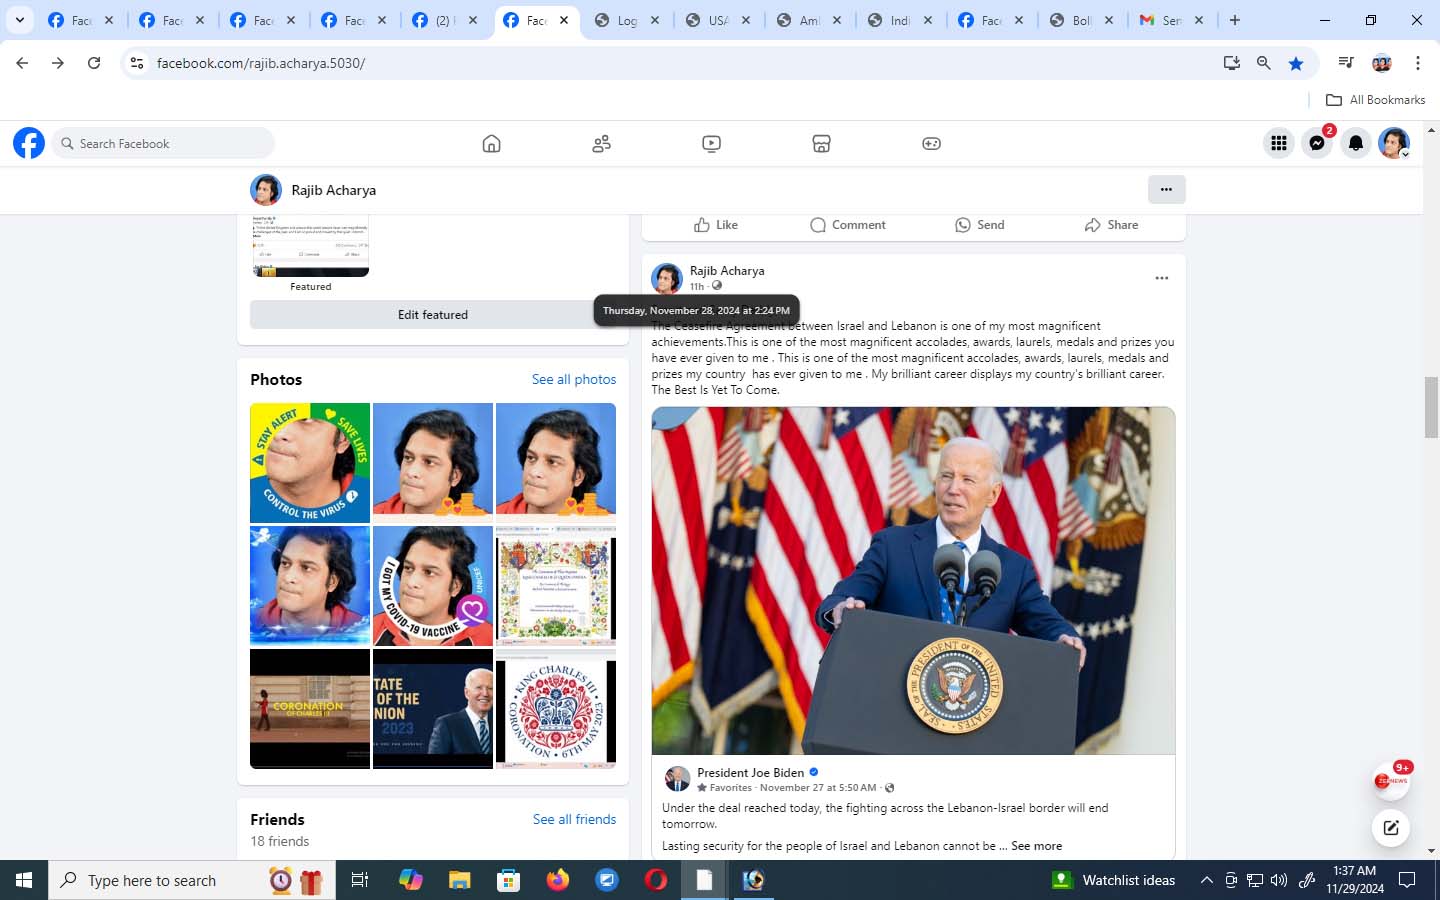1440x900 pixels.
Task: Open the Gaming icon
Action: 931,143
